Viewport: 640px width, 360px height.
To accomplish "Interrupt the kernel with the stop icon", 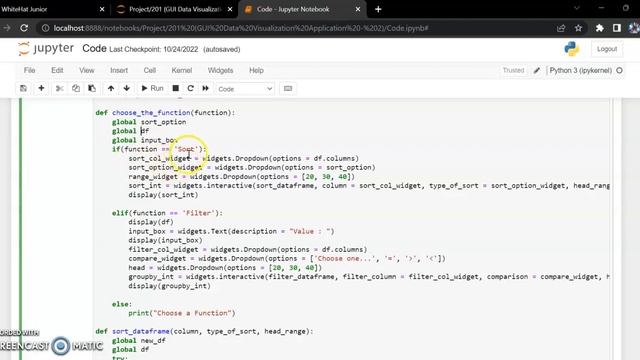I will coord(176,88).
